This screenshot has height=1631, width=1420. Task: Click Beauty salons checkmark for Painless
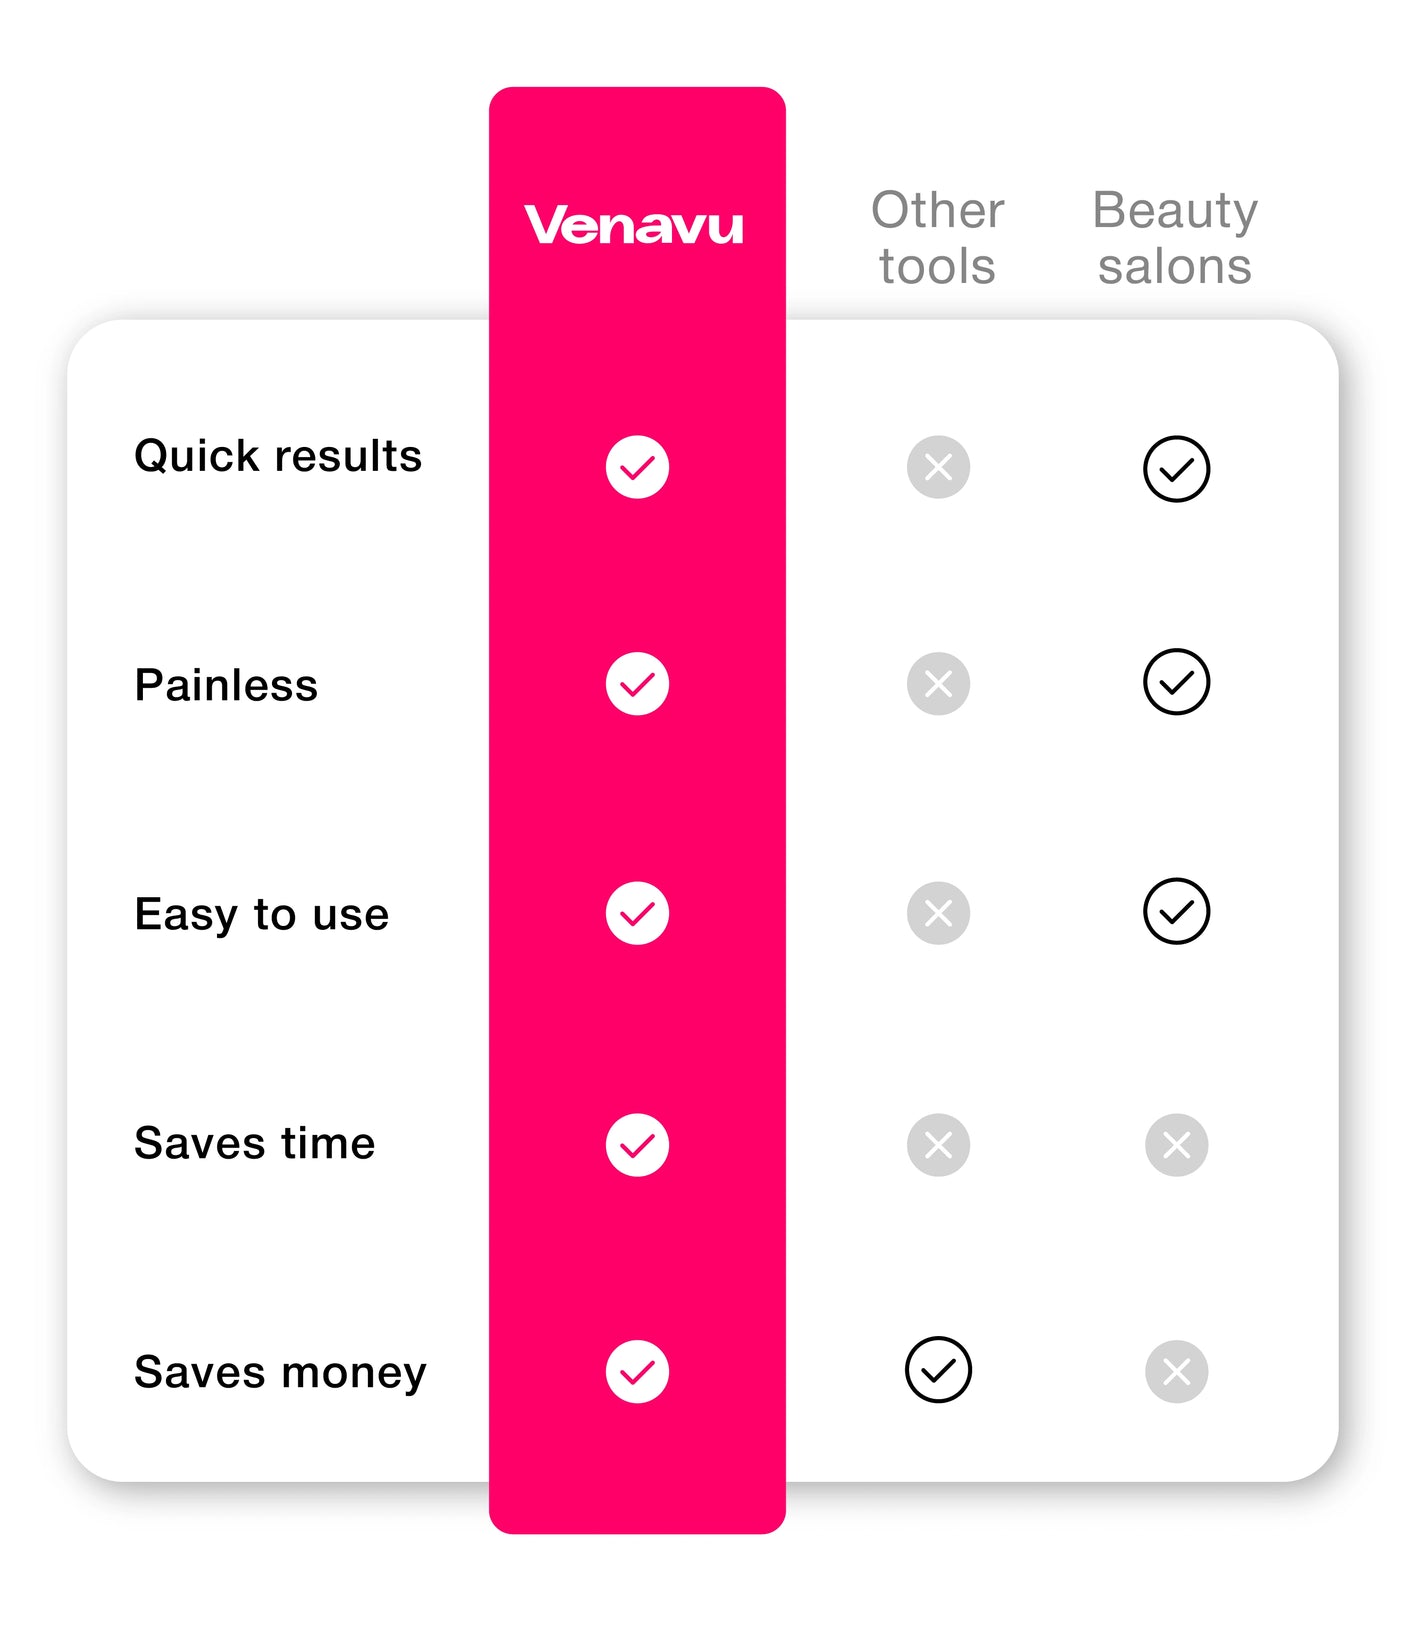tap(1176, 682)
